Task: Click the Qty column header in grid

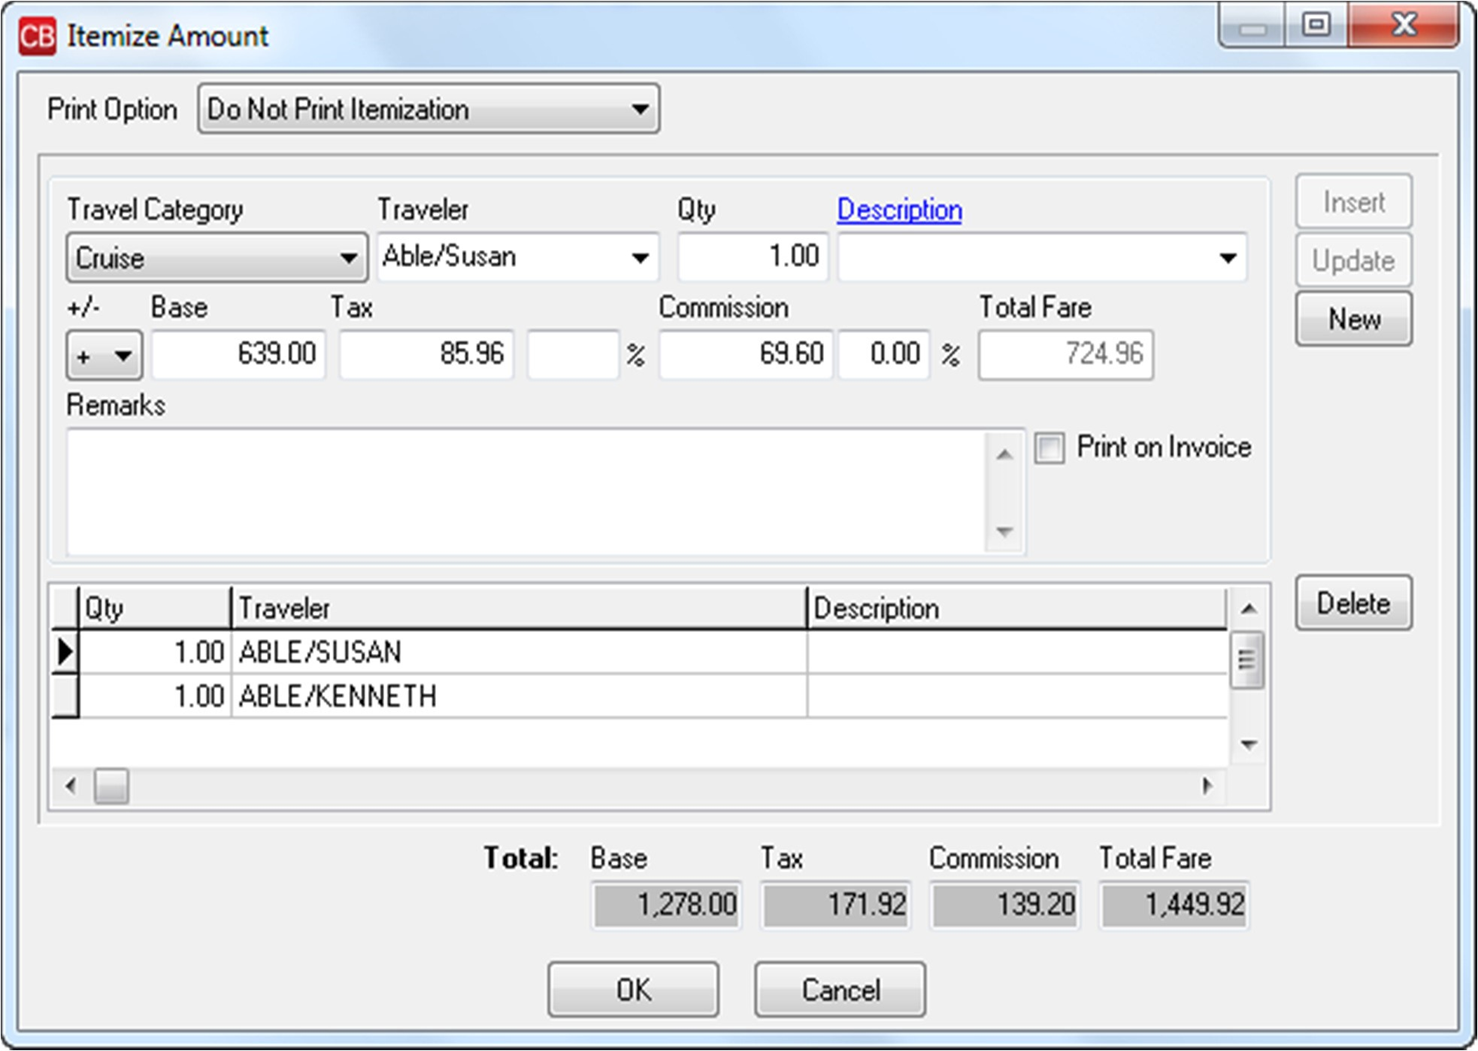Action: (155, 608)
